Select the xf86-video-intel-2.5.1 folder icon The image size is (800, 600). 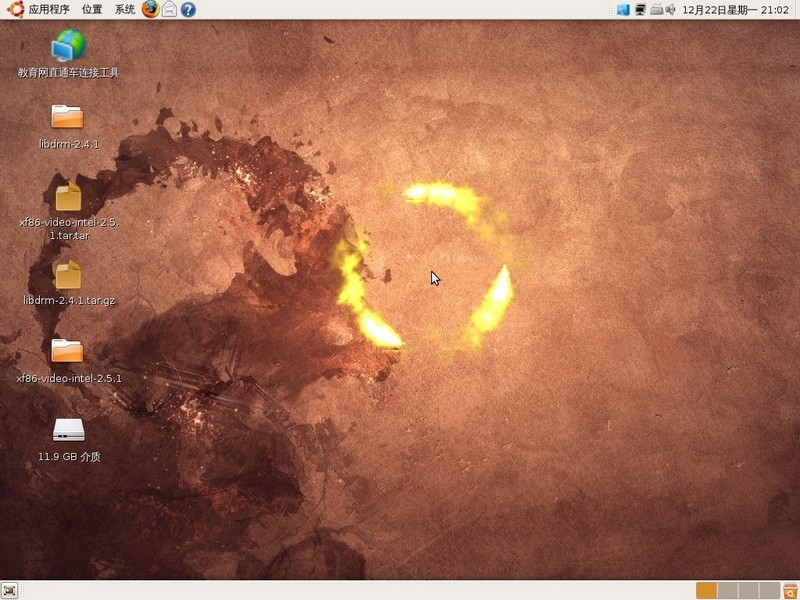(x=67, y=351)
